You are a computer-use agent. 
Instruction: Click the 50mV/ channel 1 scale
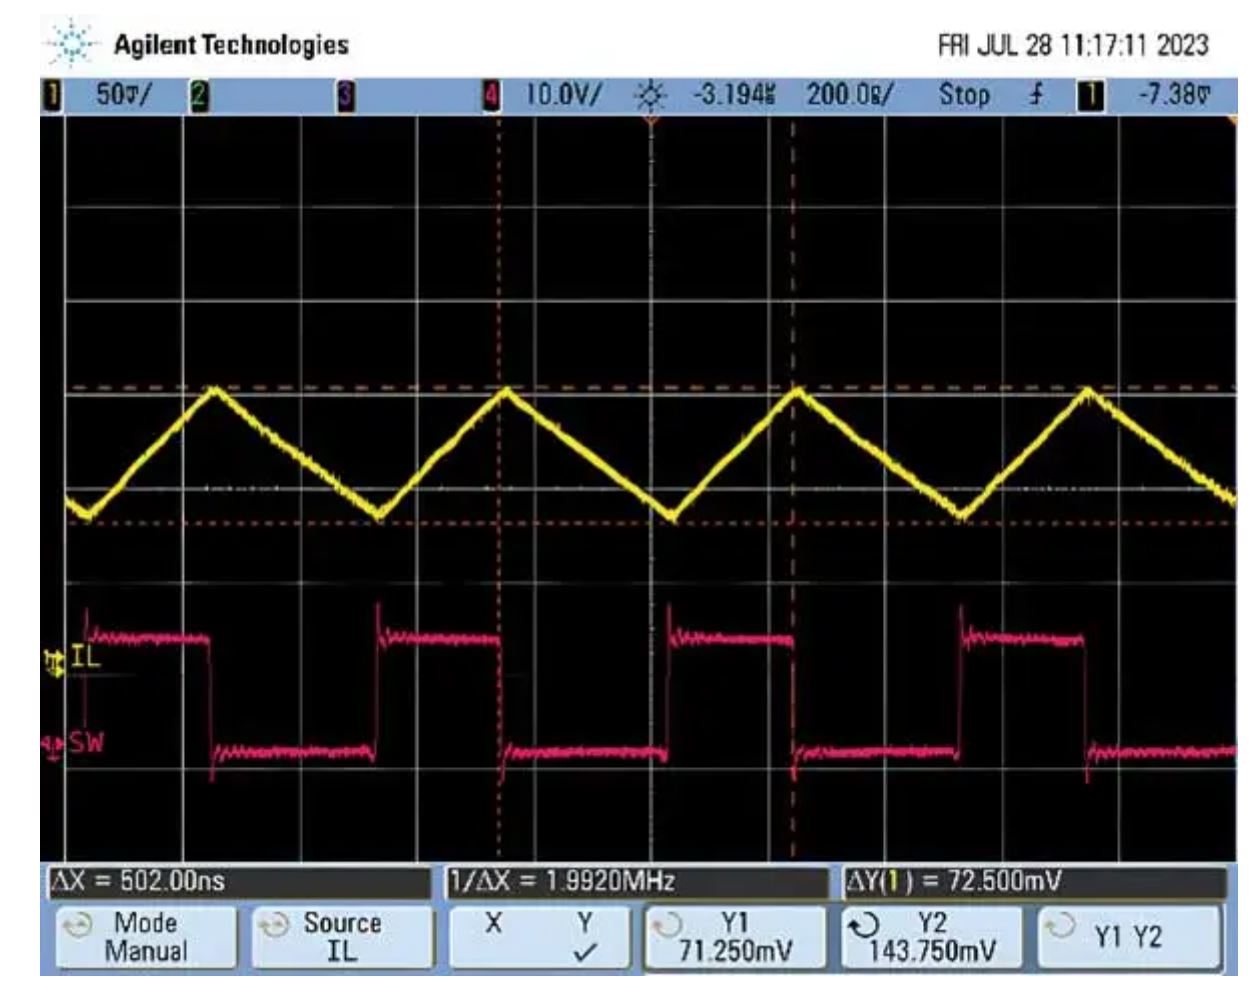(x=125, y=96)
